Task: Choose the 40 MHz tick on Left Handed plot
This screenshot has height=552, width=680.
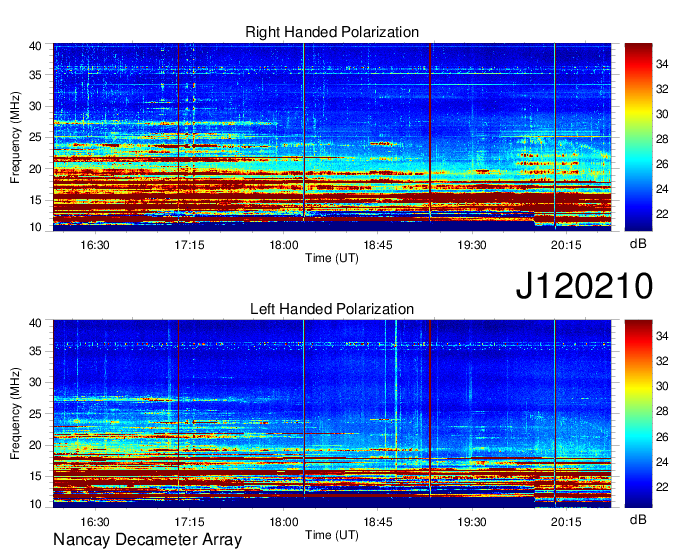Action: coord(35,323)
